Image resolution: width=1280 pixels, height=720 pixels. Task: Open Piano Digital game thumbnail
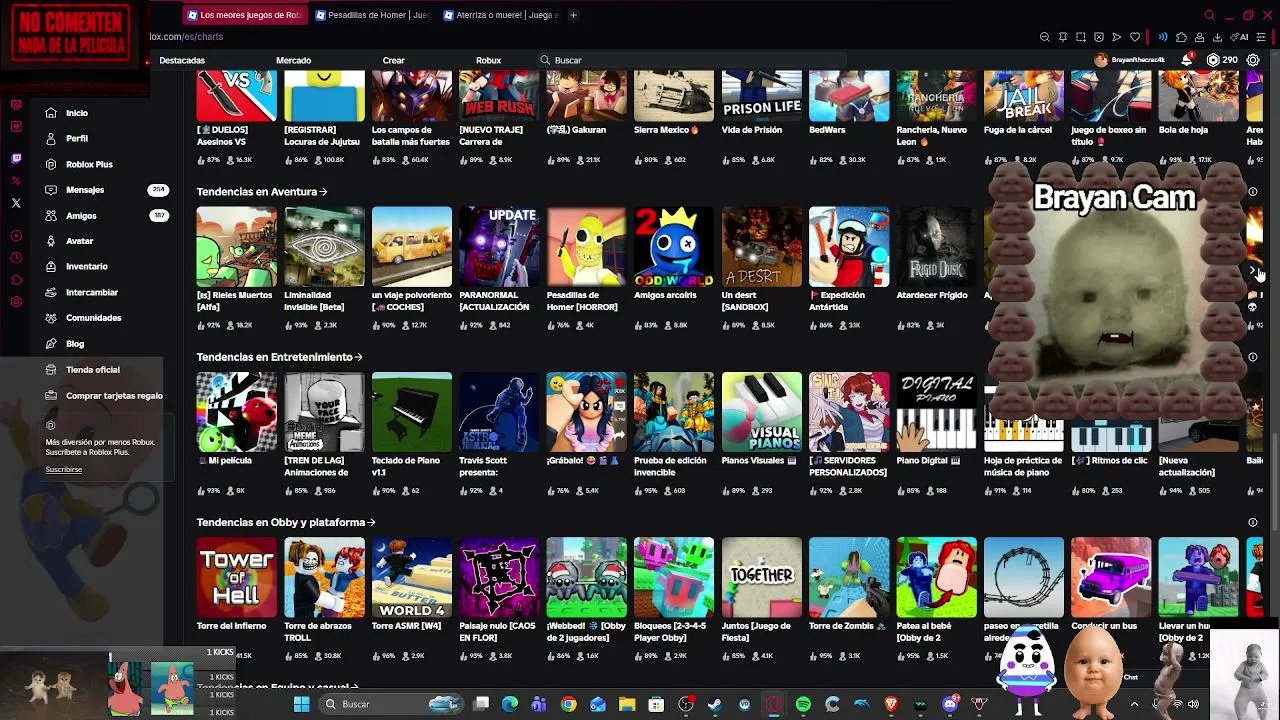pos(936,412)
